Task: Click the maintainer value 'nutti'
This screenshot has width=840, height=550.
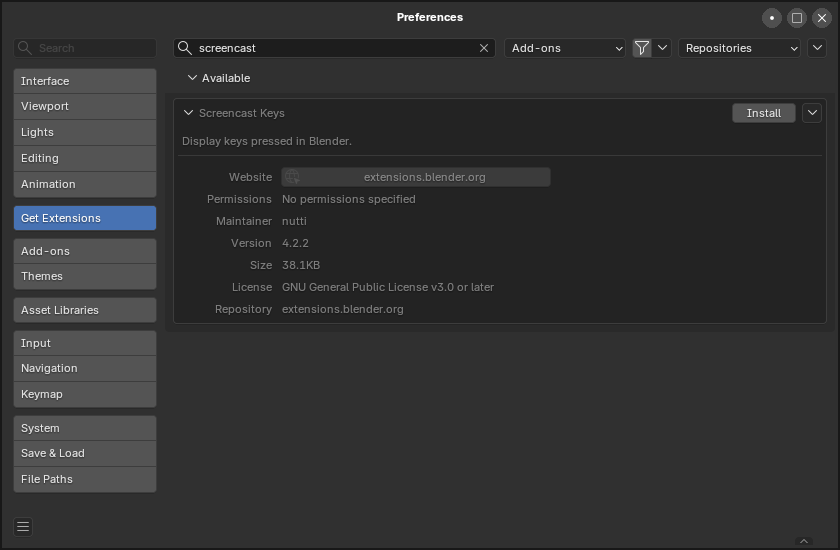Action: tap(294, 221)
